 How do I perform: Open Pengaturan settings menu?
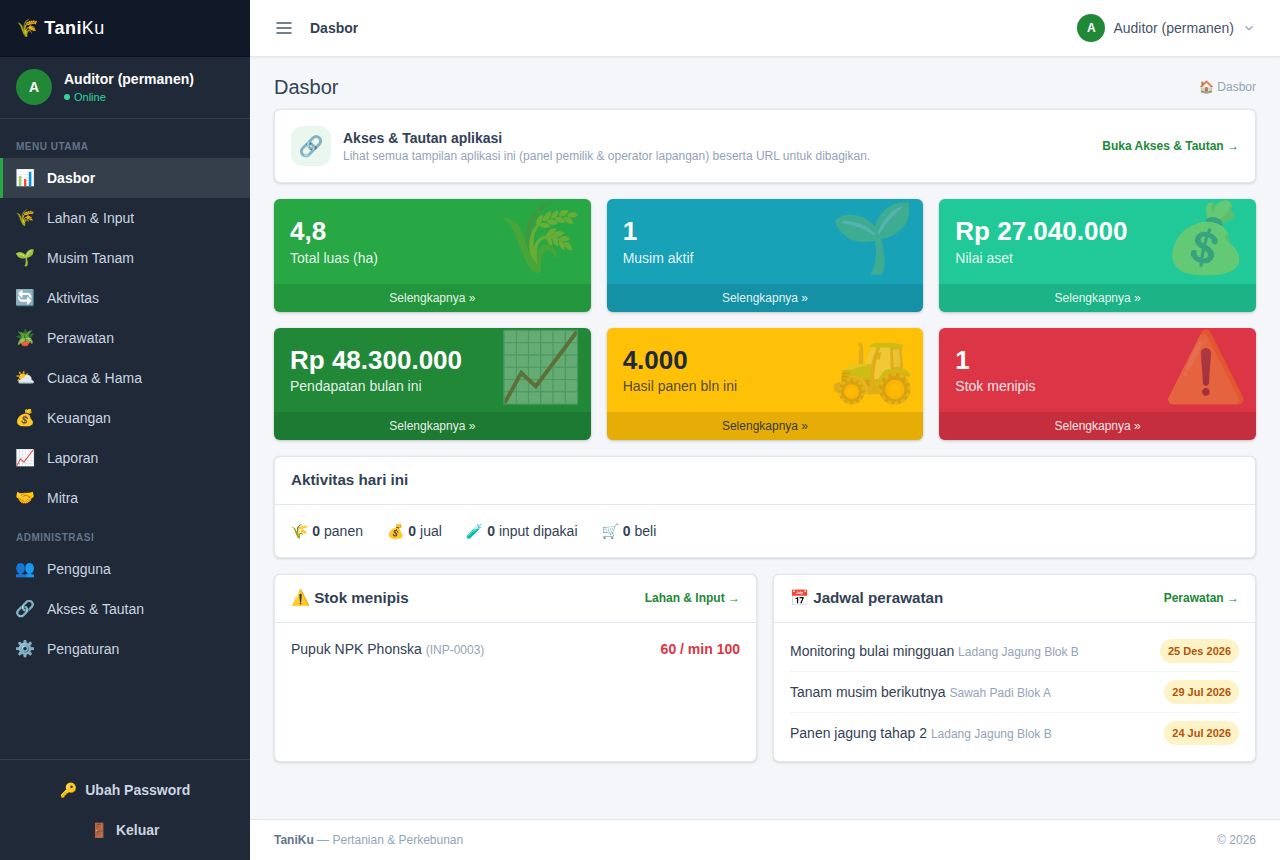[125, 649]
